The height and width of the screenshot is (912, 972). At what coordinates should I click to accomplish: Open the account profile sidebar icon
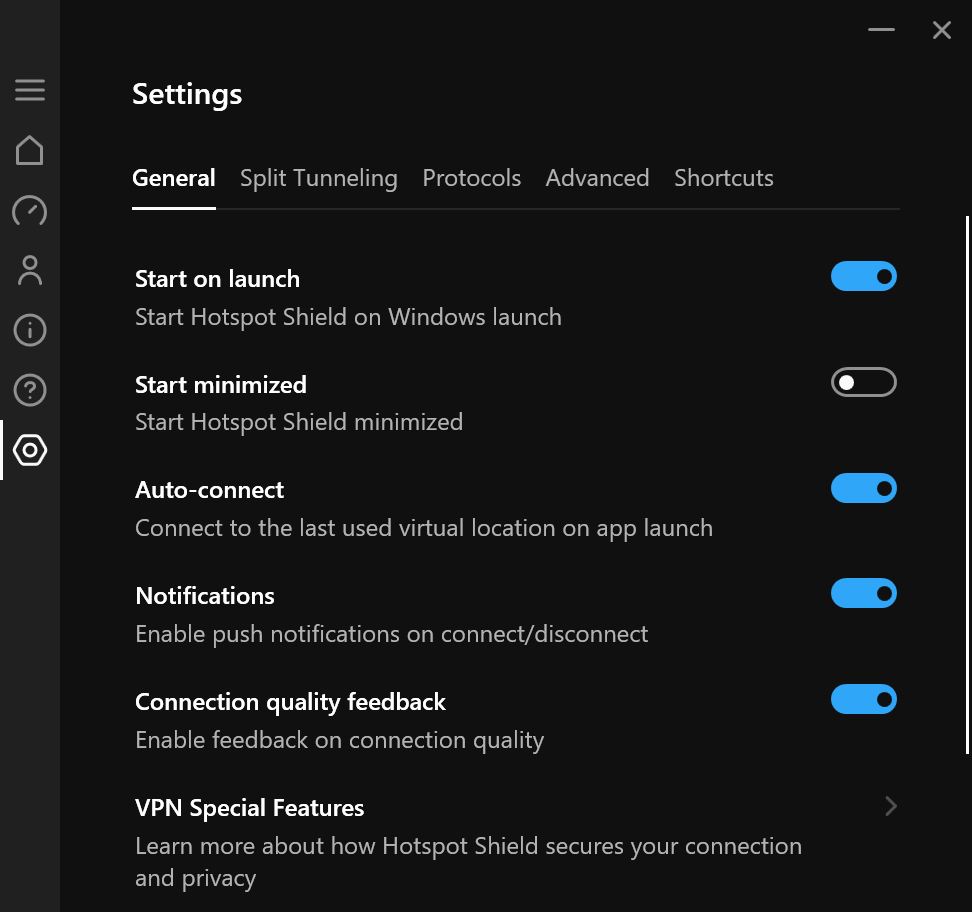point(30,270)
